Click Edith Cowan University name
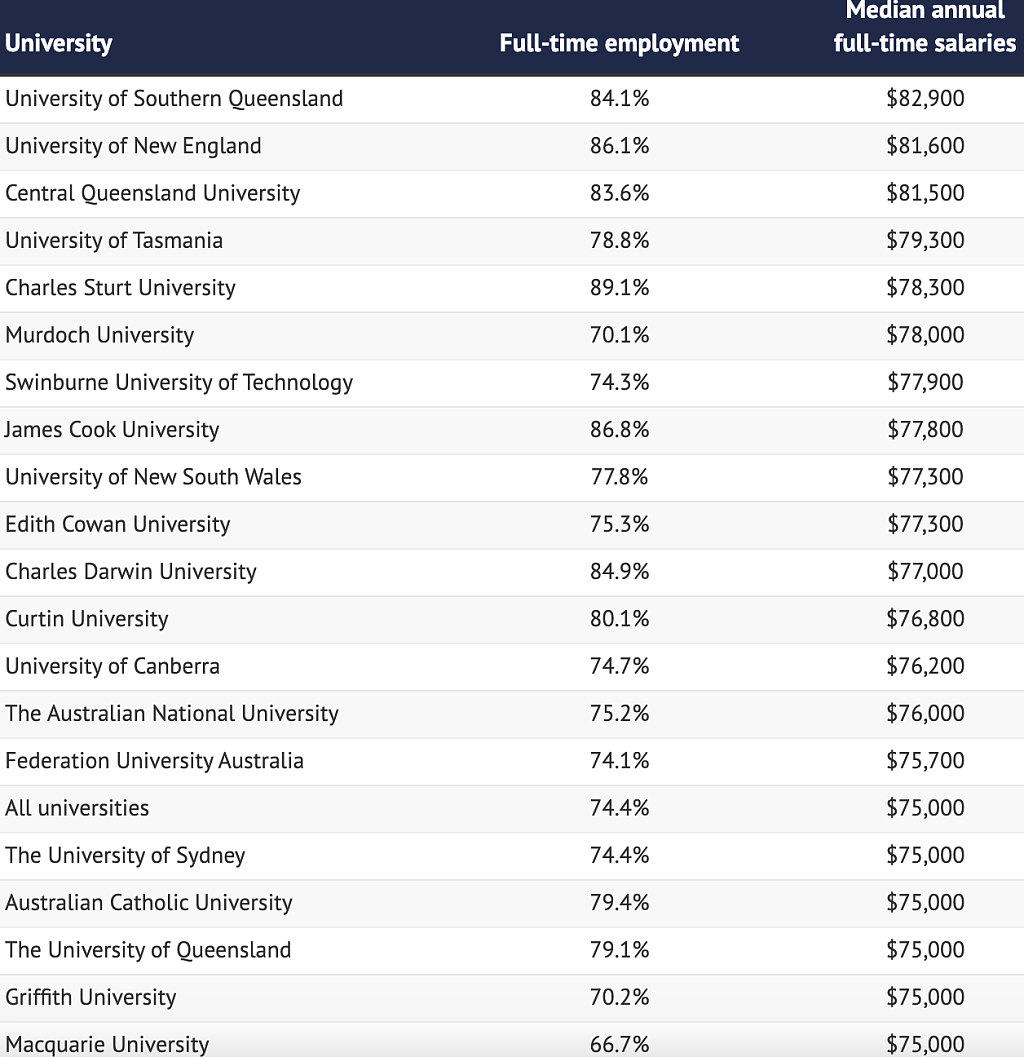1024x1057 pixels. tap(118, 524)
